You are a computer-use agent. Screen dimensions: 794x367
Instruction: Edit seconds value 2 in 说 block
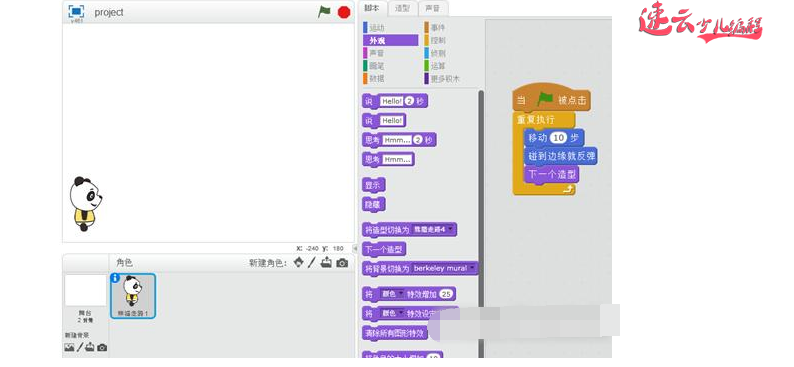pyautogui.click(x=410, y=101)
